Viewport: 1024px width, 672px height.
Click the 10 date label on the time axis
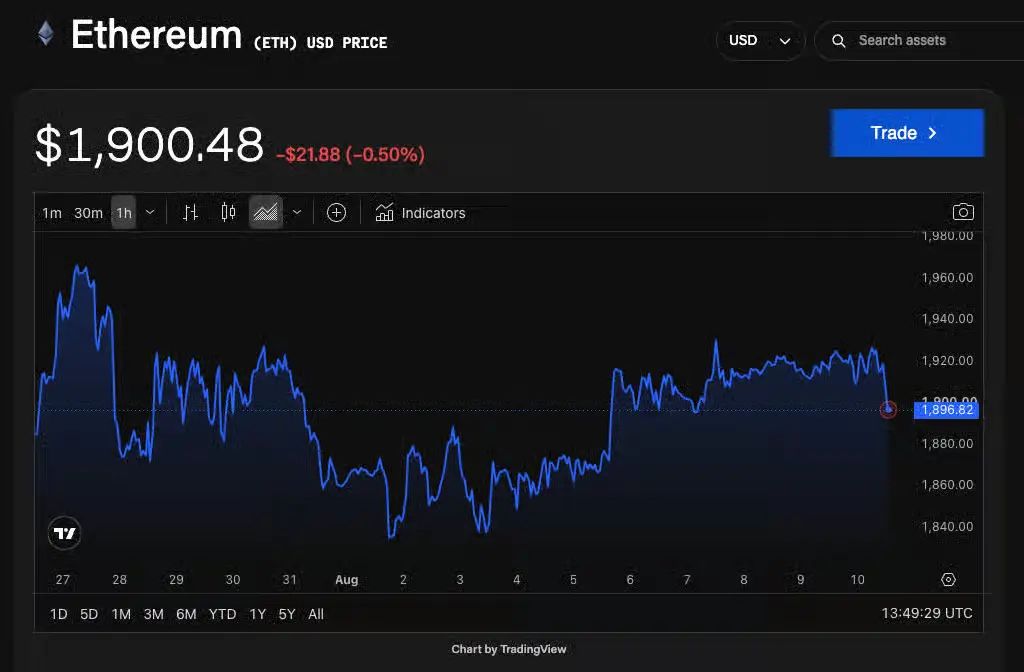tap(857, 579)
